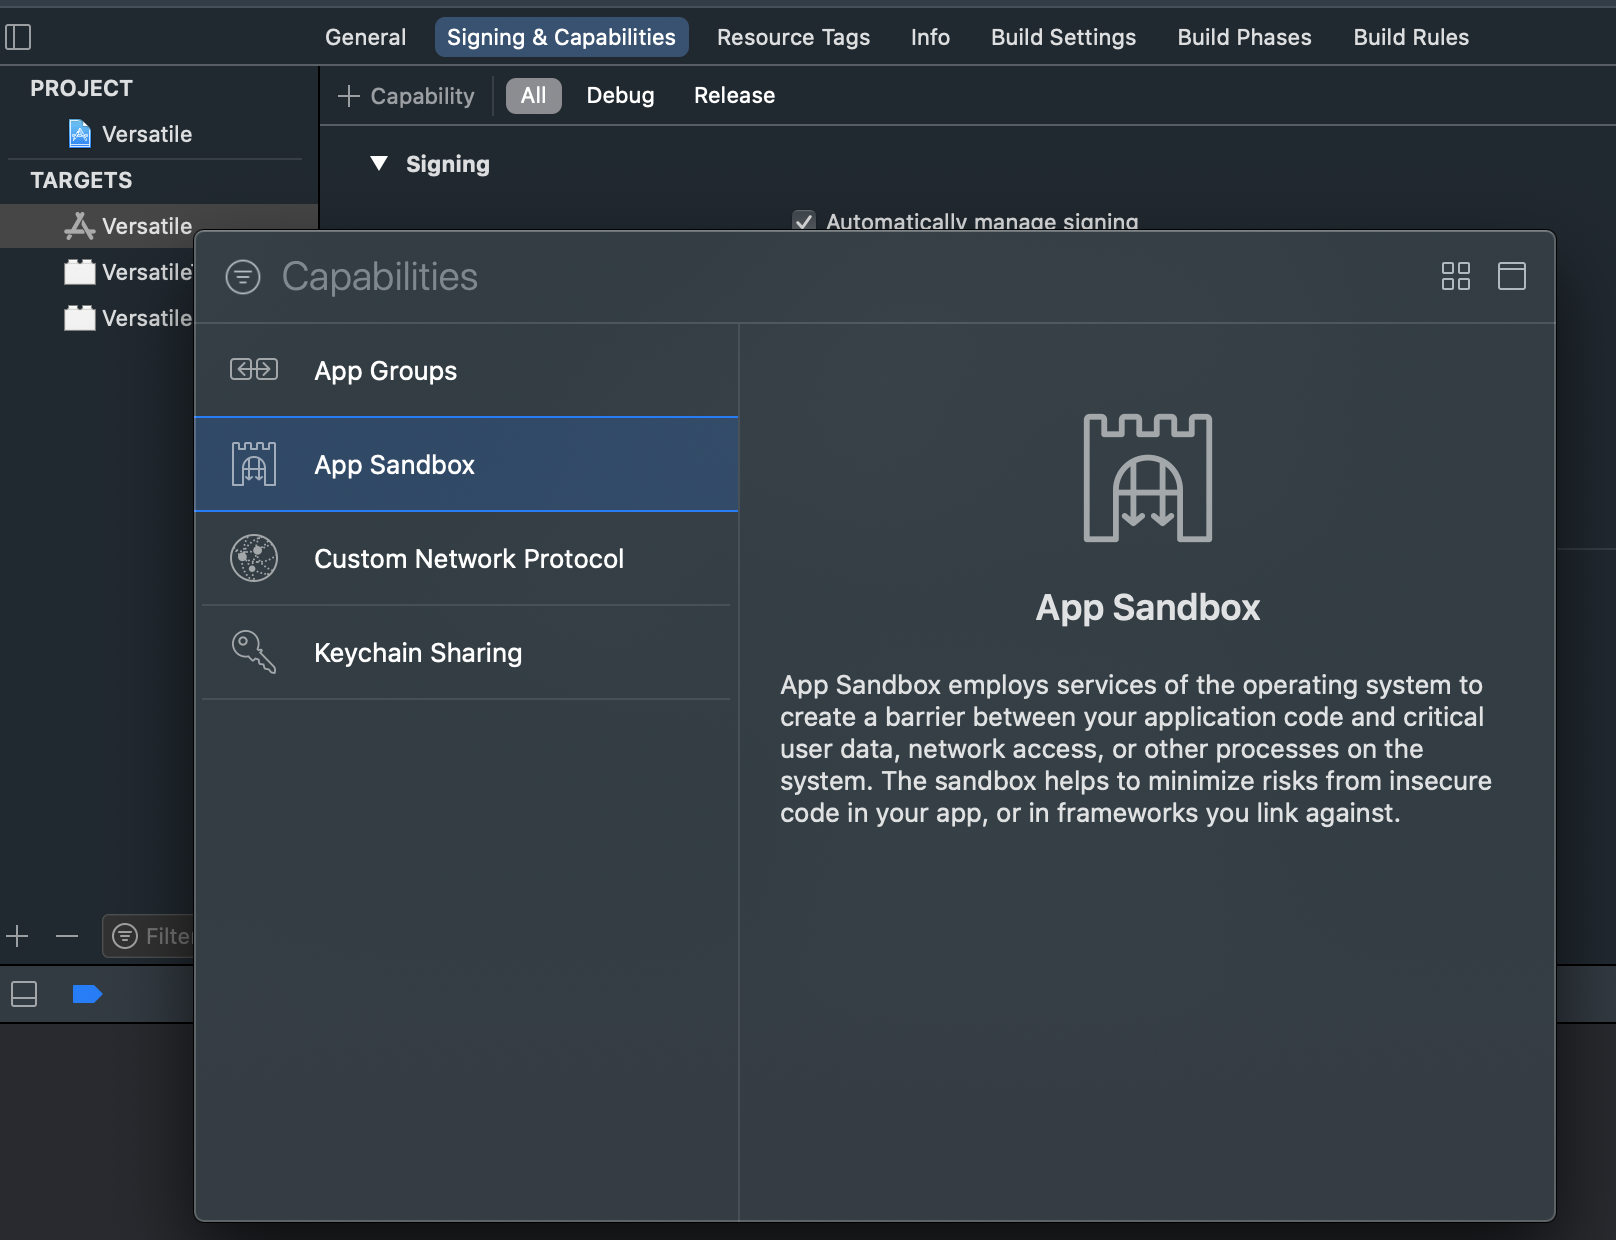This screenshot has height=1240, width=1616.
Task: Add a new target with plus icon
Action: (18, 936)
